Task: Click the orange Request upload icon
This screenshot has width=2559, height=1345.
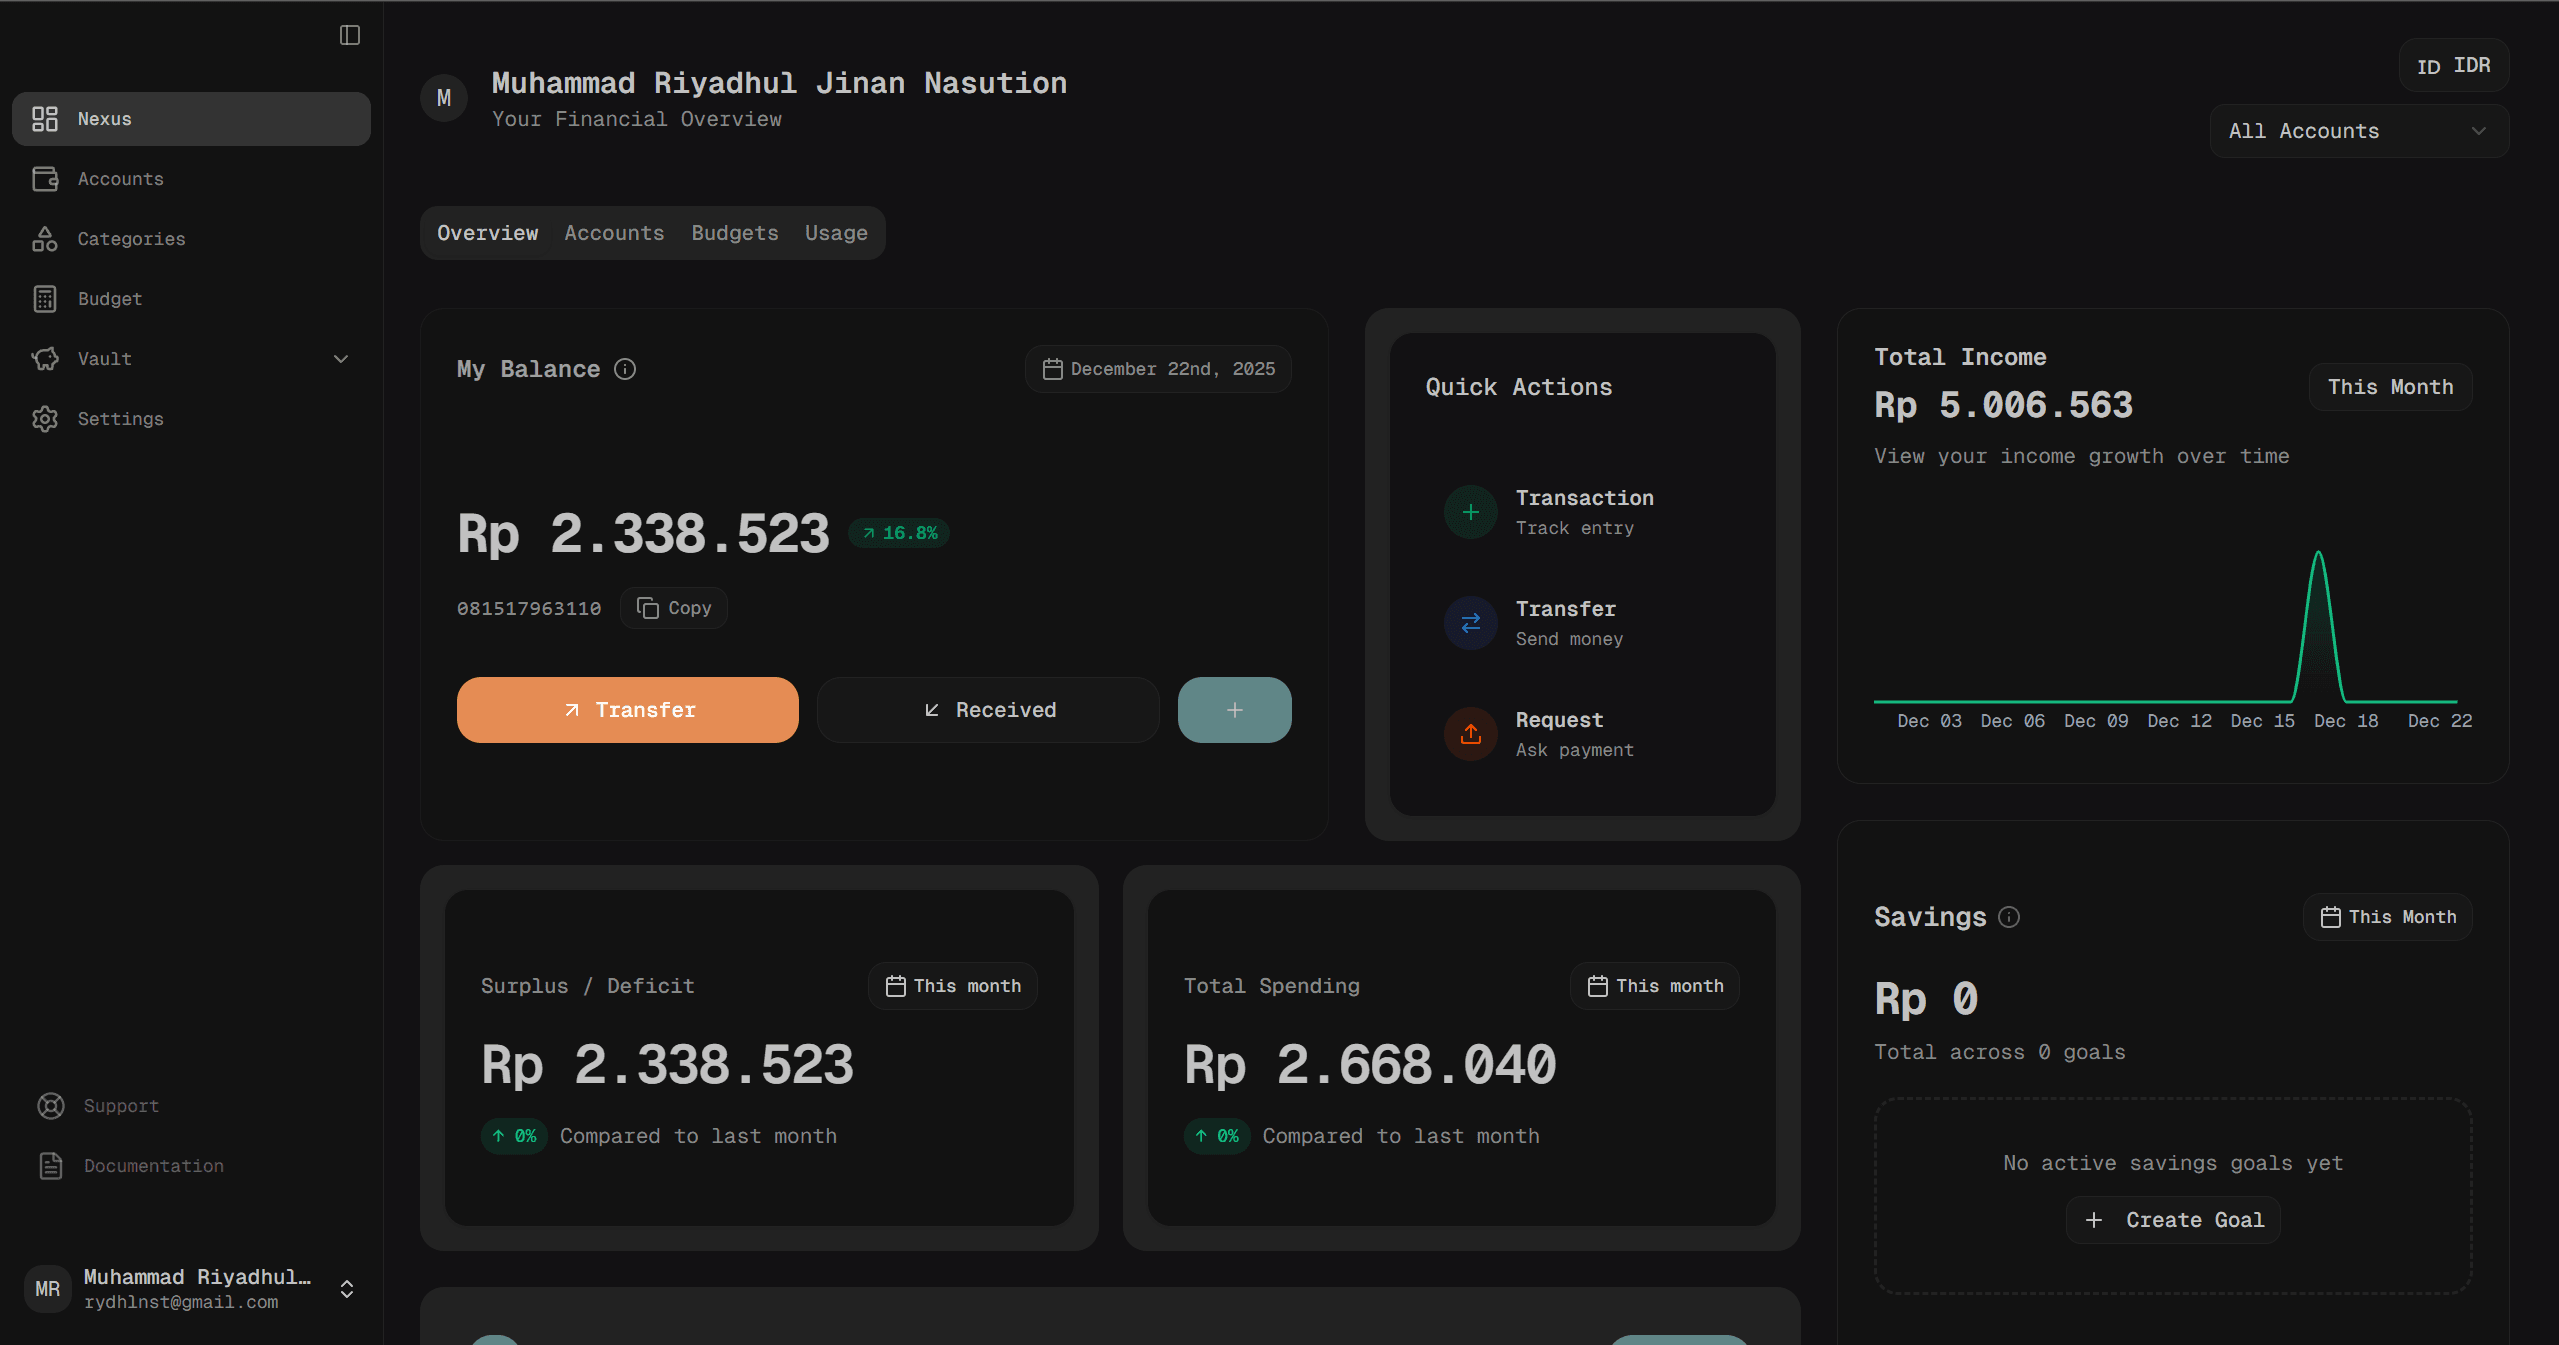Action: point(1470,734)
